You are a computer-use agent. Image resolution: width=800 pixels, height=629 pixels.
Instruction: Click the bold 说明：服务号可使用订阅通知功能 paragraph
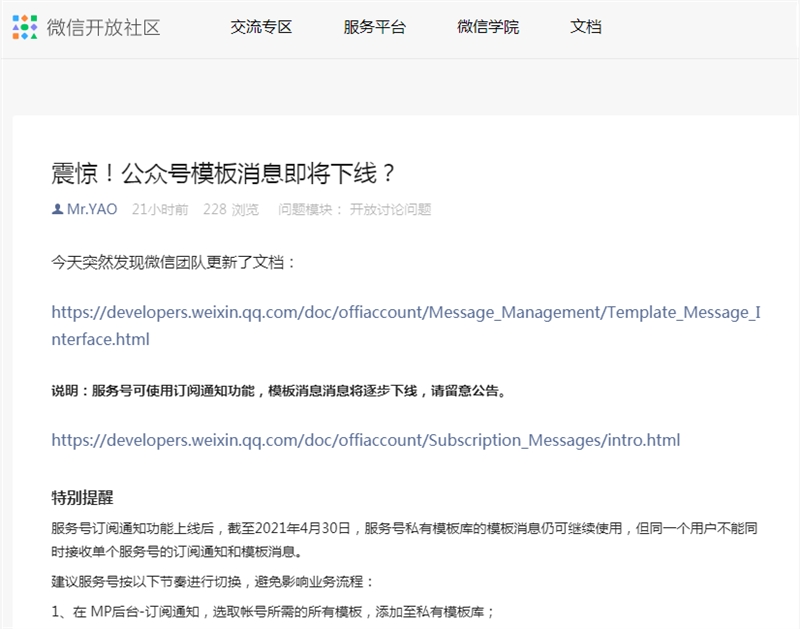pos(279,391)
